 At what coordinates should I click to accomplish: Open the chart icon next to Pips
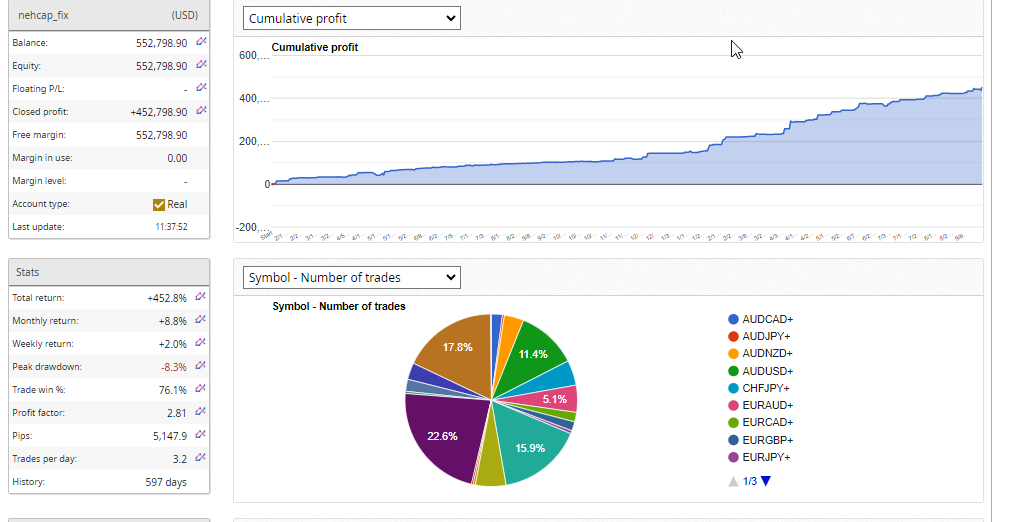201,434
